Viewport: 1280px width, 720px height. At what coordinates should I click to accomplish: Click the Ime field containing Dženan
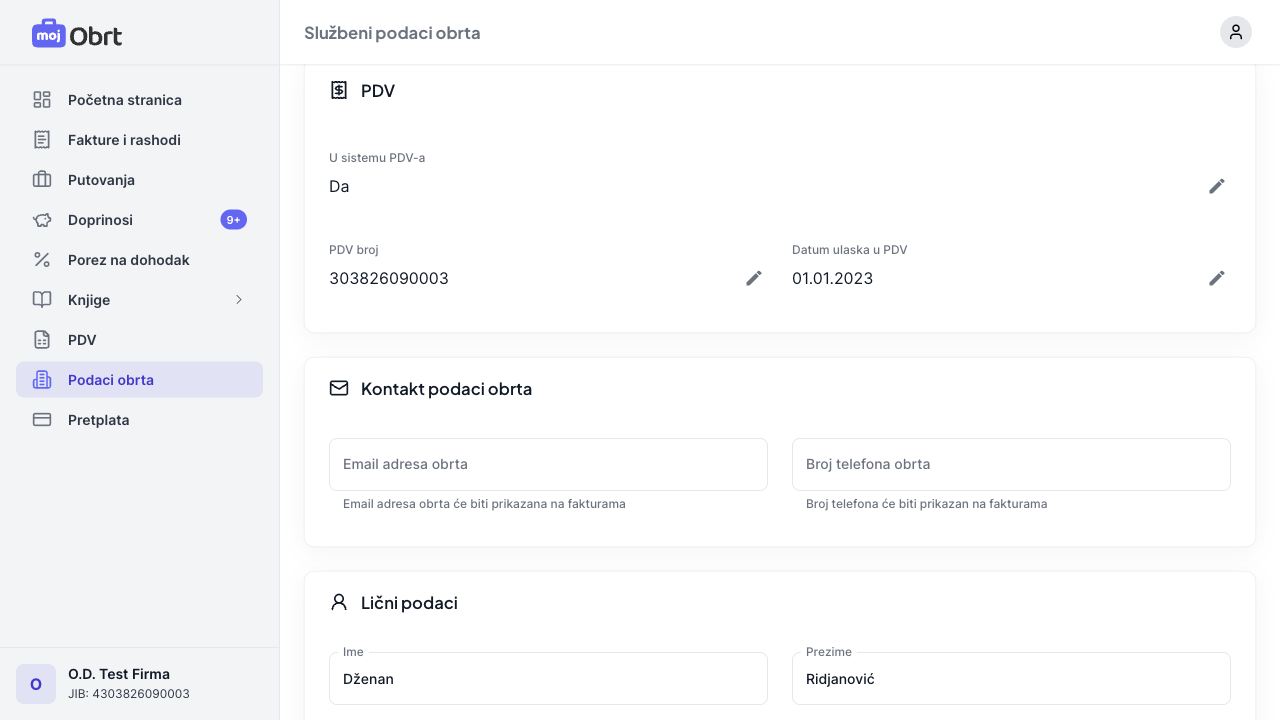548,679
